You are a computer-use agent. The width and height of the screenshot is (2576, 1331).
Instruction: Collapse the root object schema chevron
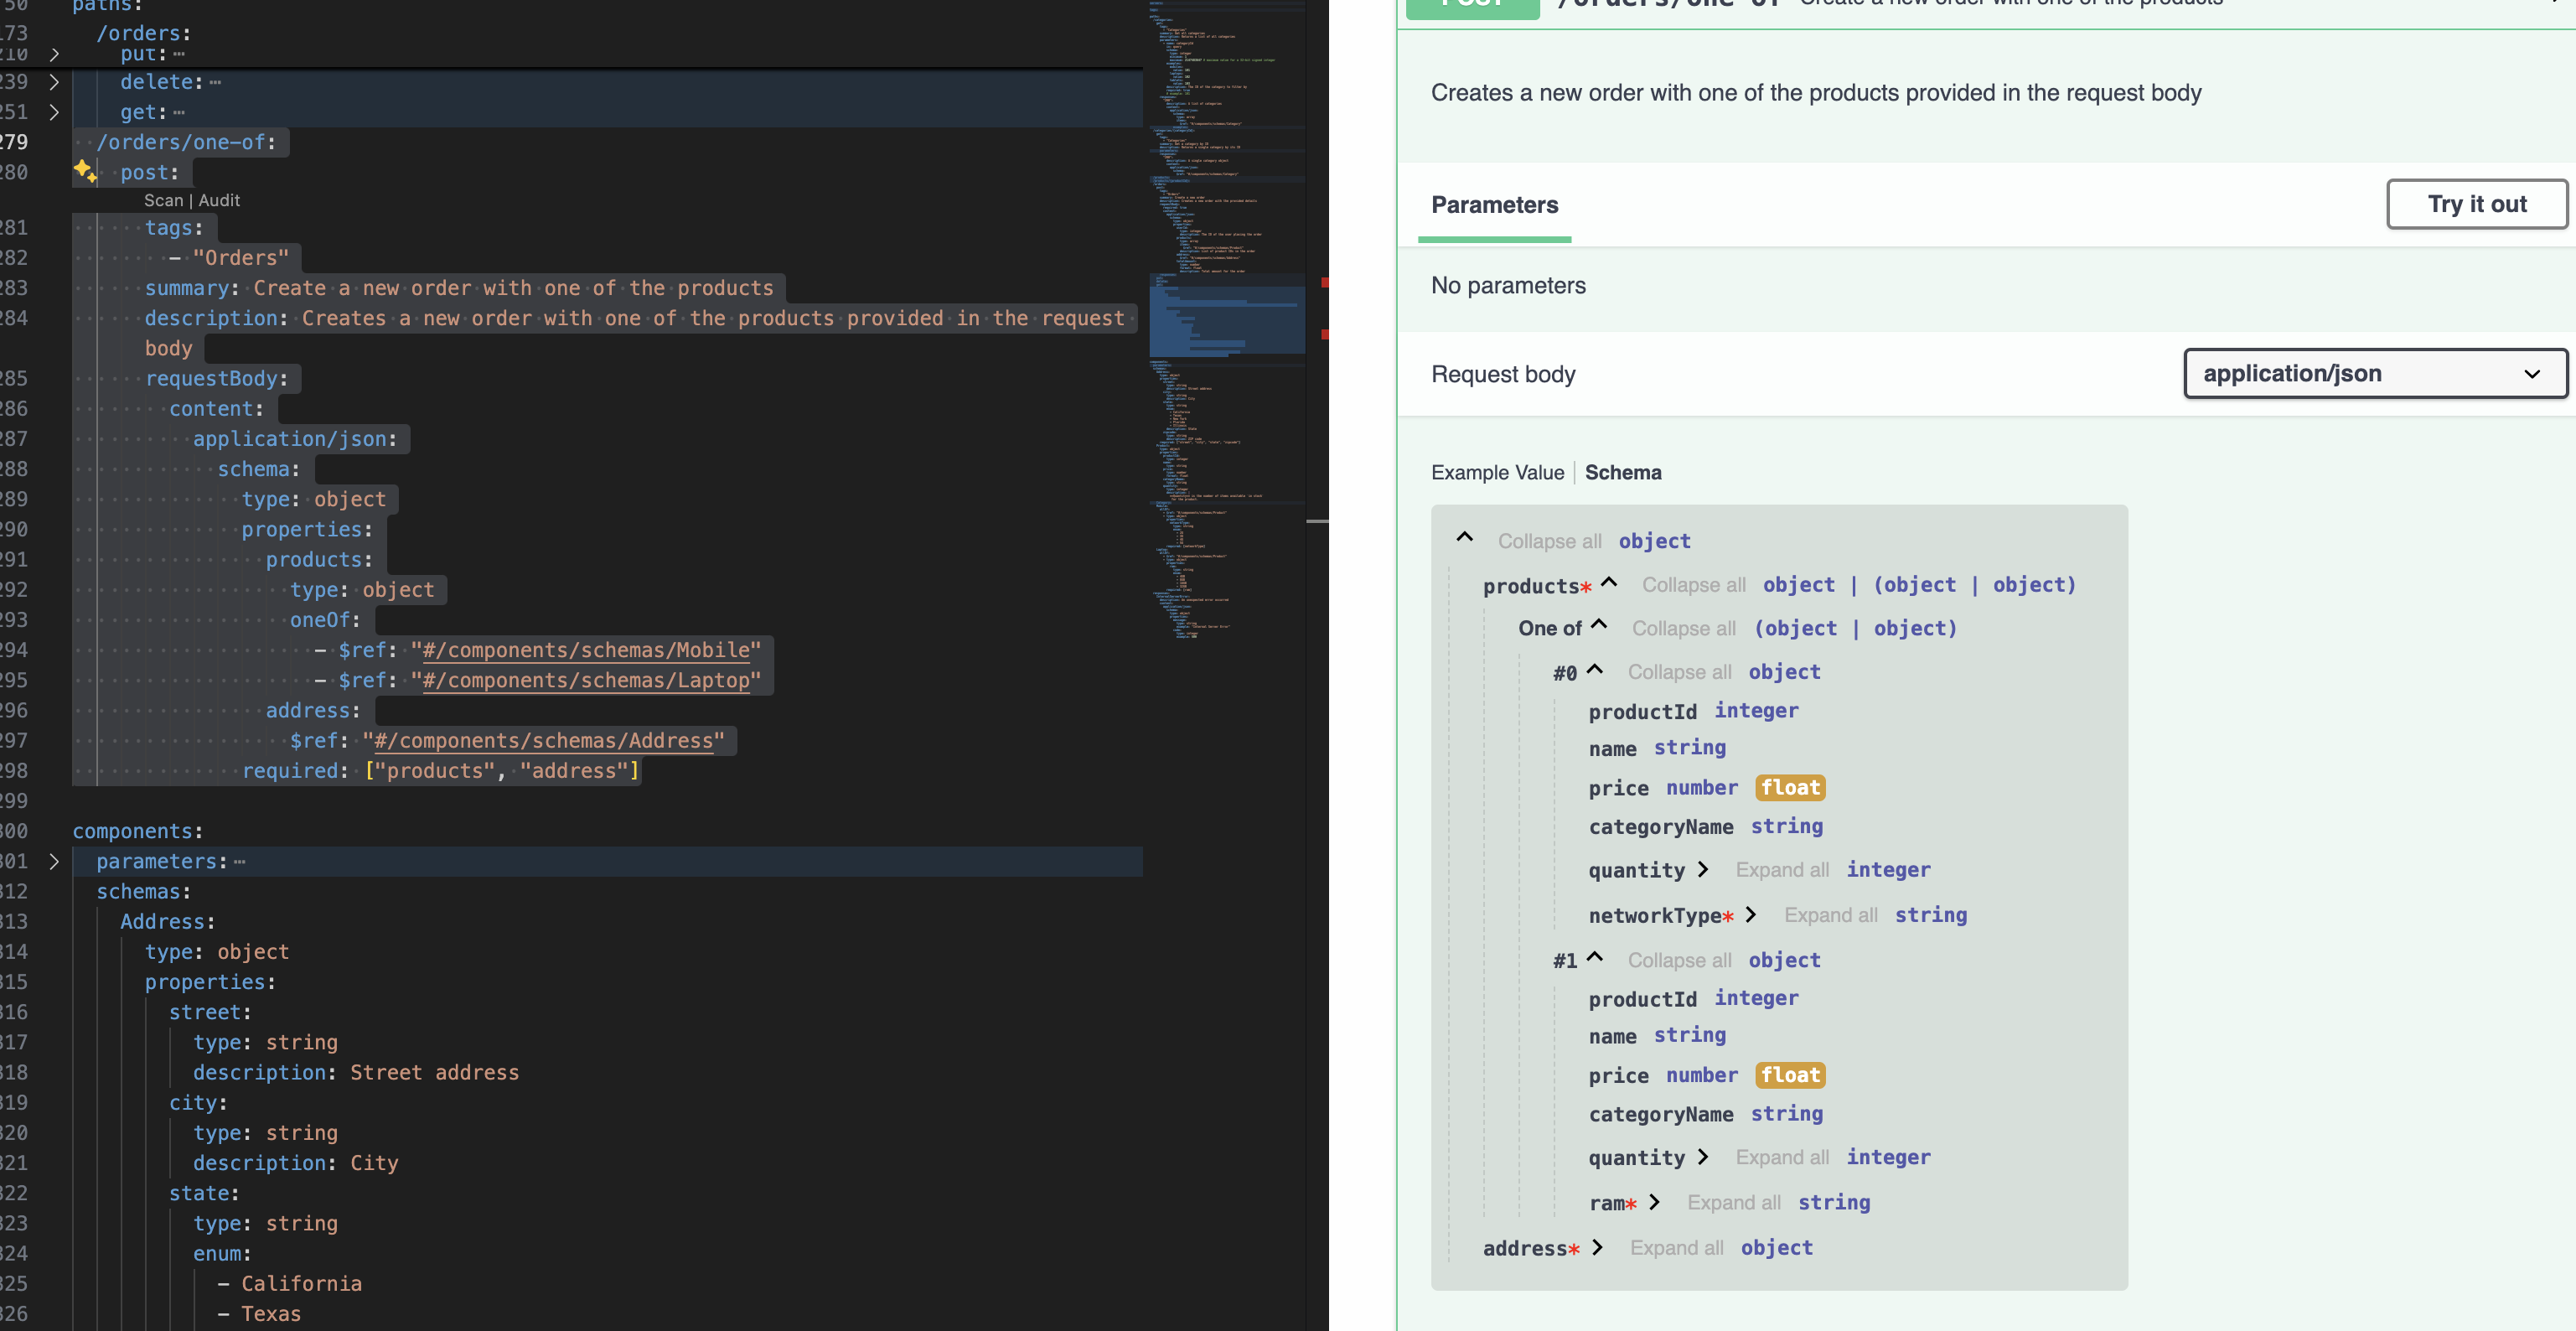[x=1464, y=537]
